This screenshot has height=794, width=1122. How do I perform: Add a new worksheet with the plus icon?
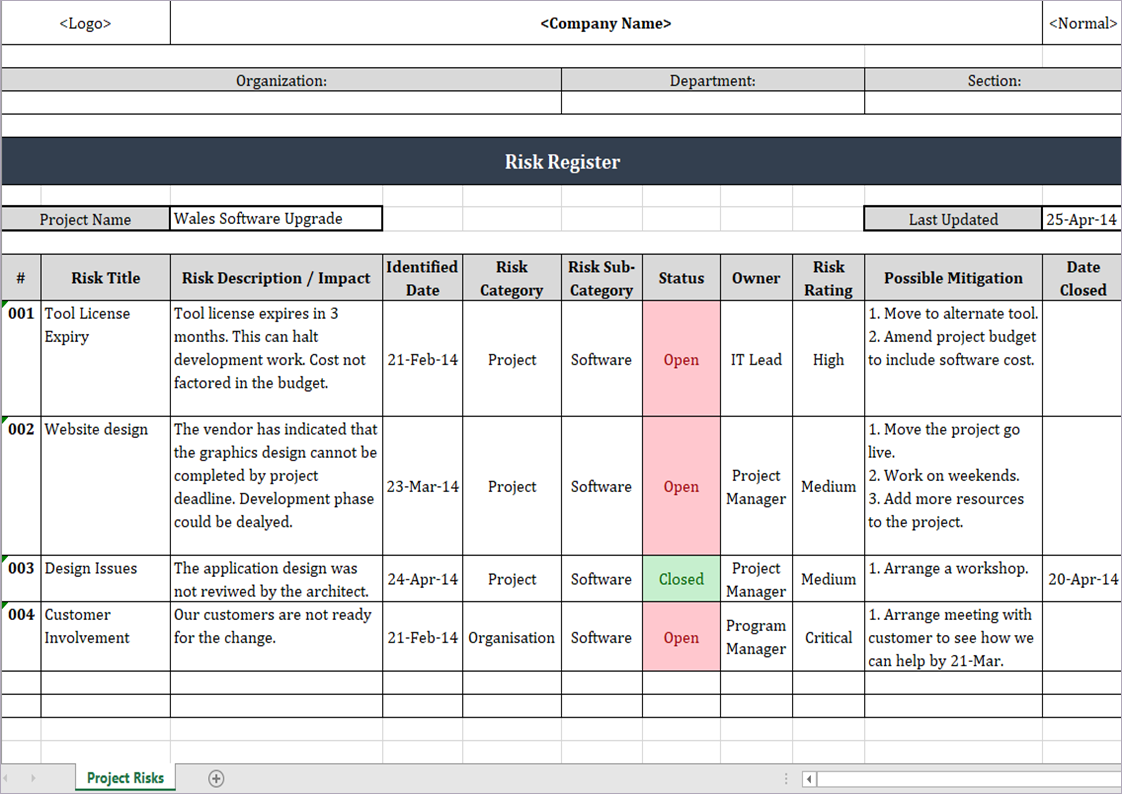pyautogui.click(x=216, y=777)
